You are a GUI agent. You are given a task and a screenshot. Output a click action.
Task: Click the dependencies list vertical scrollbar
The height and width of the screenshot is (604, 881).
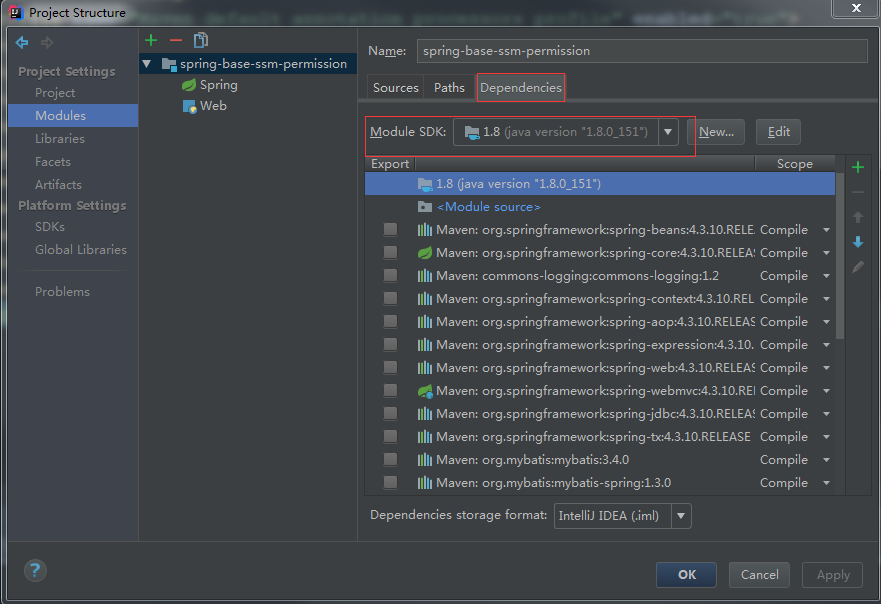click(840, 256)
